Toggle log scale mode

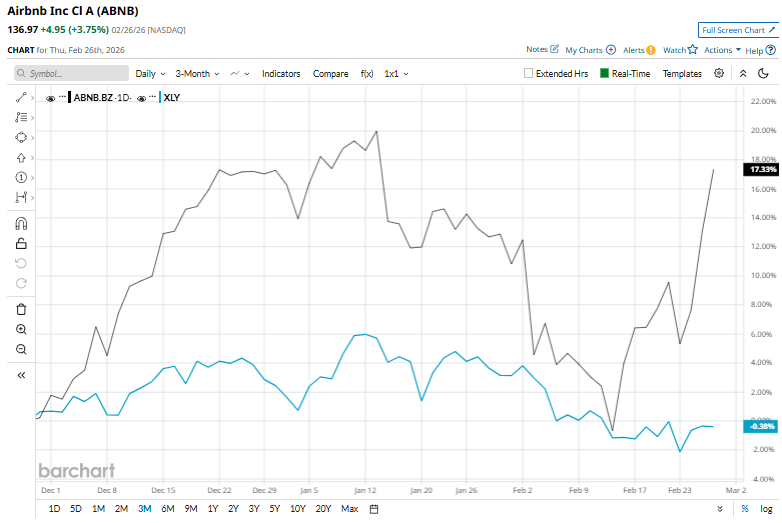click(766, 509)
